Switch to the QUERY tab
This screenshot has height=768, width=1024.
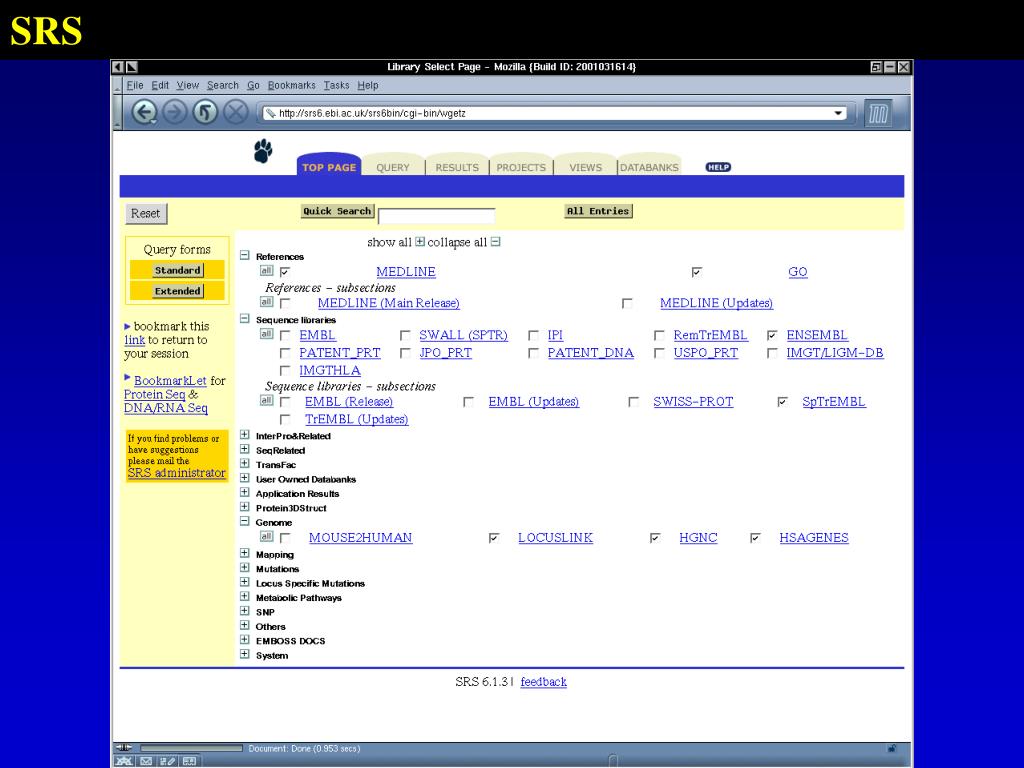(x=393, y=167)
